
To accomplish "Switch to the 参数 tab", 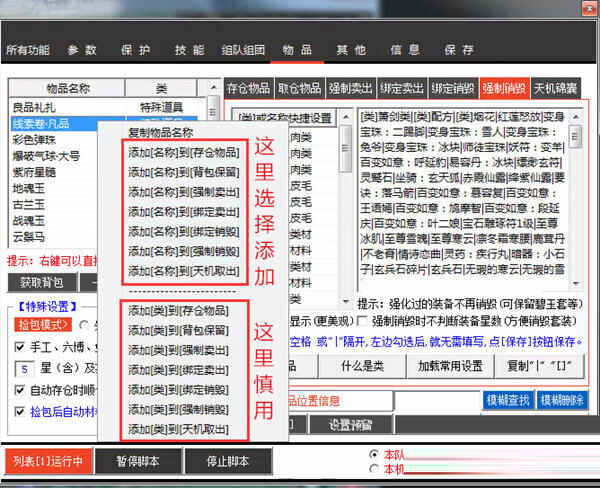I will (82, 50).
